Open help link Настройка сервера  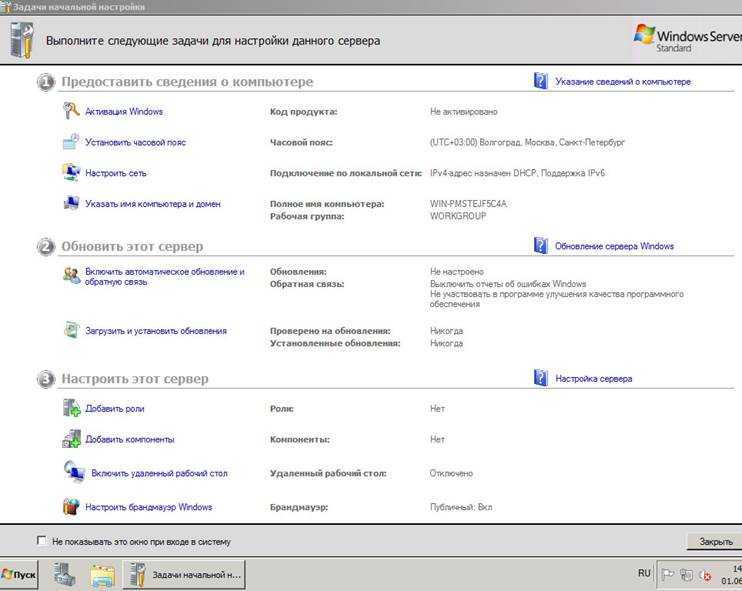point(593,379)
